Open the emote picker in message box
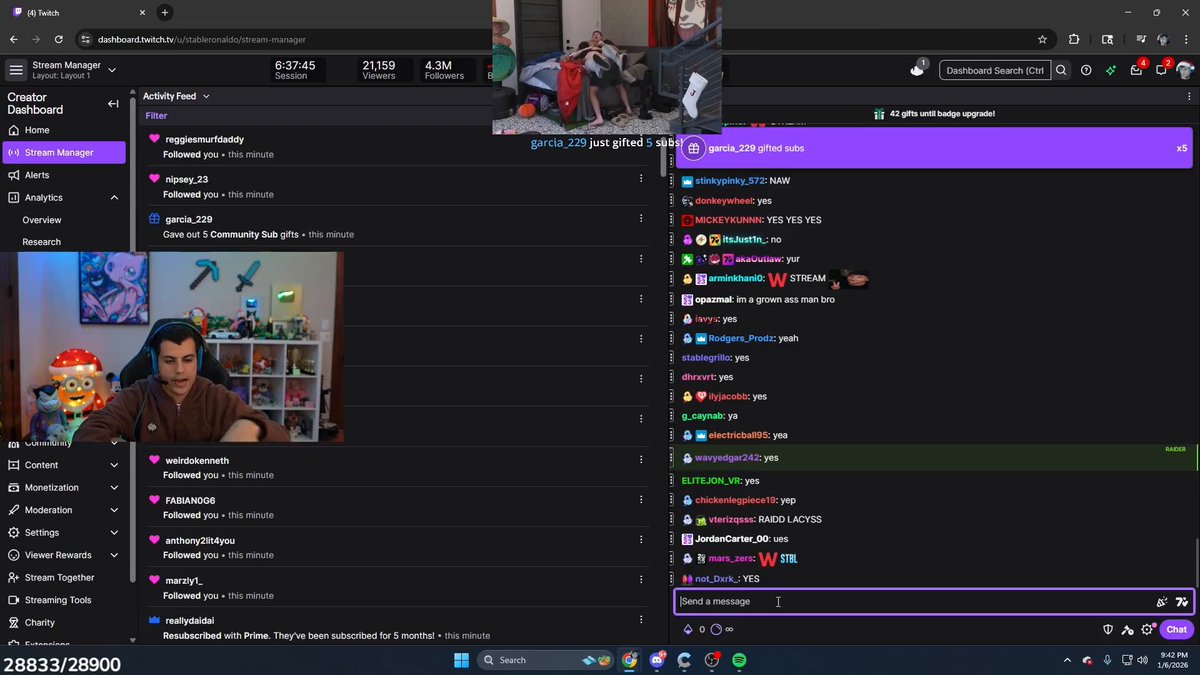This screenshot has width=1200, height=675. coord(1182,602)
